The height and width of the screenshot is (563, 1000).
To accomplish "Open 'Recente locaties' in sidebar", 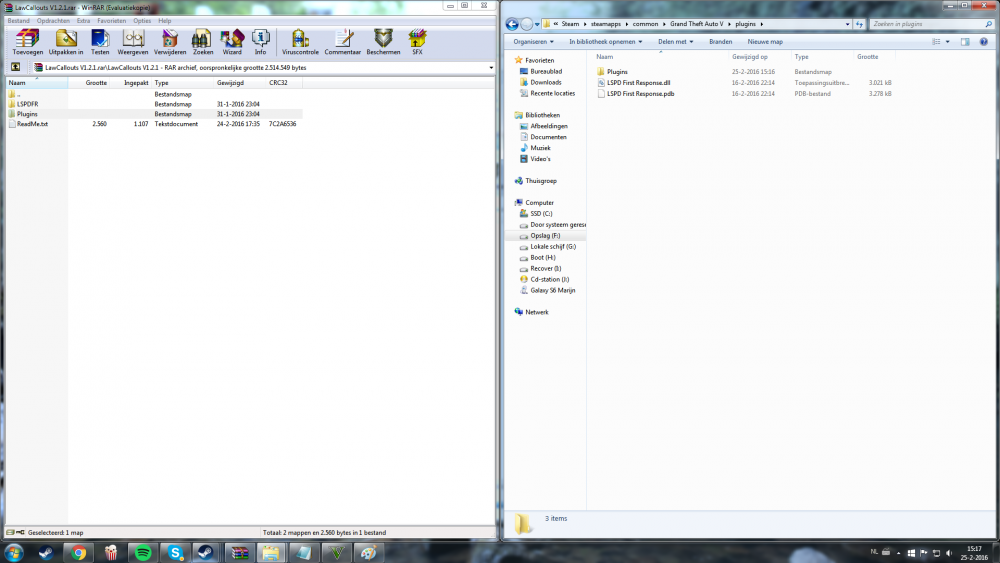I will pyautogui.click(x=552, y=93).
